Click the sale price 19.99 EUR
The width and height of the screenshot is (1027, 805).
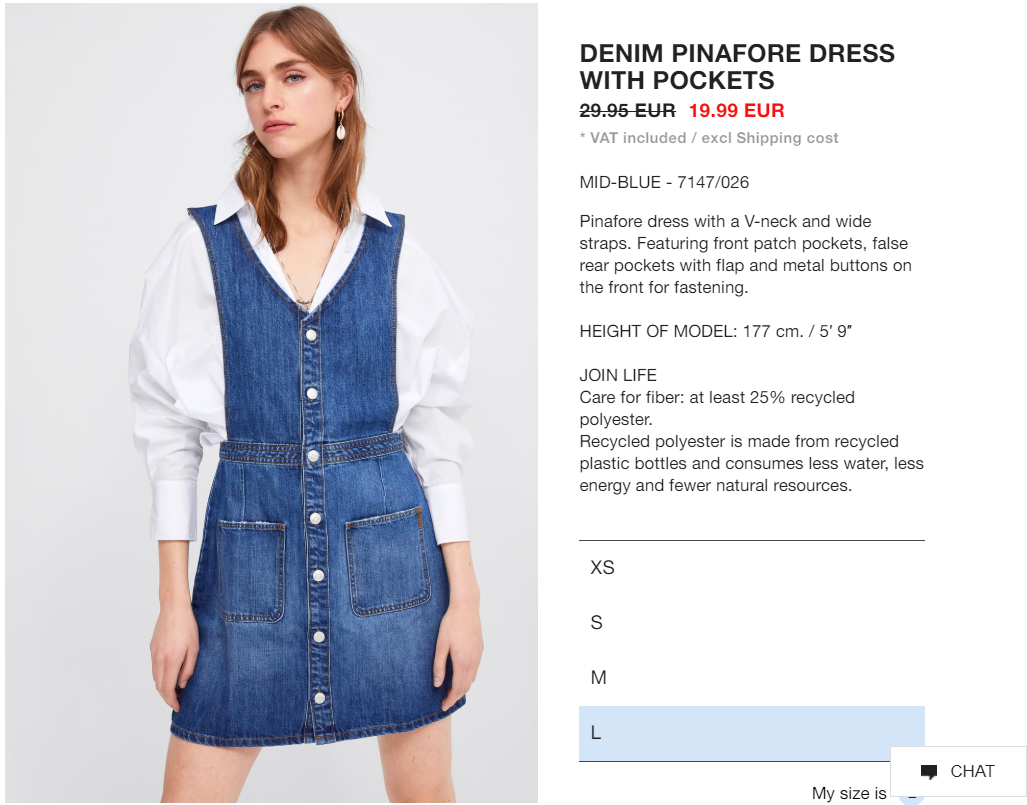tap(736, 110)
